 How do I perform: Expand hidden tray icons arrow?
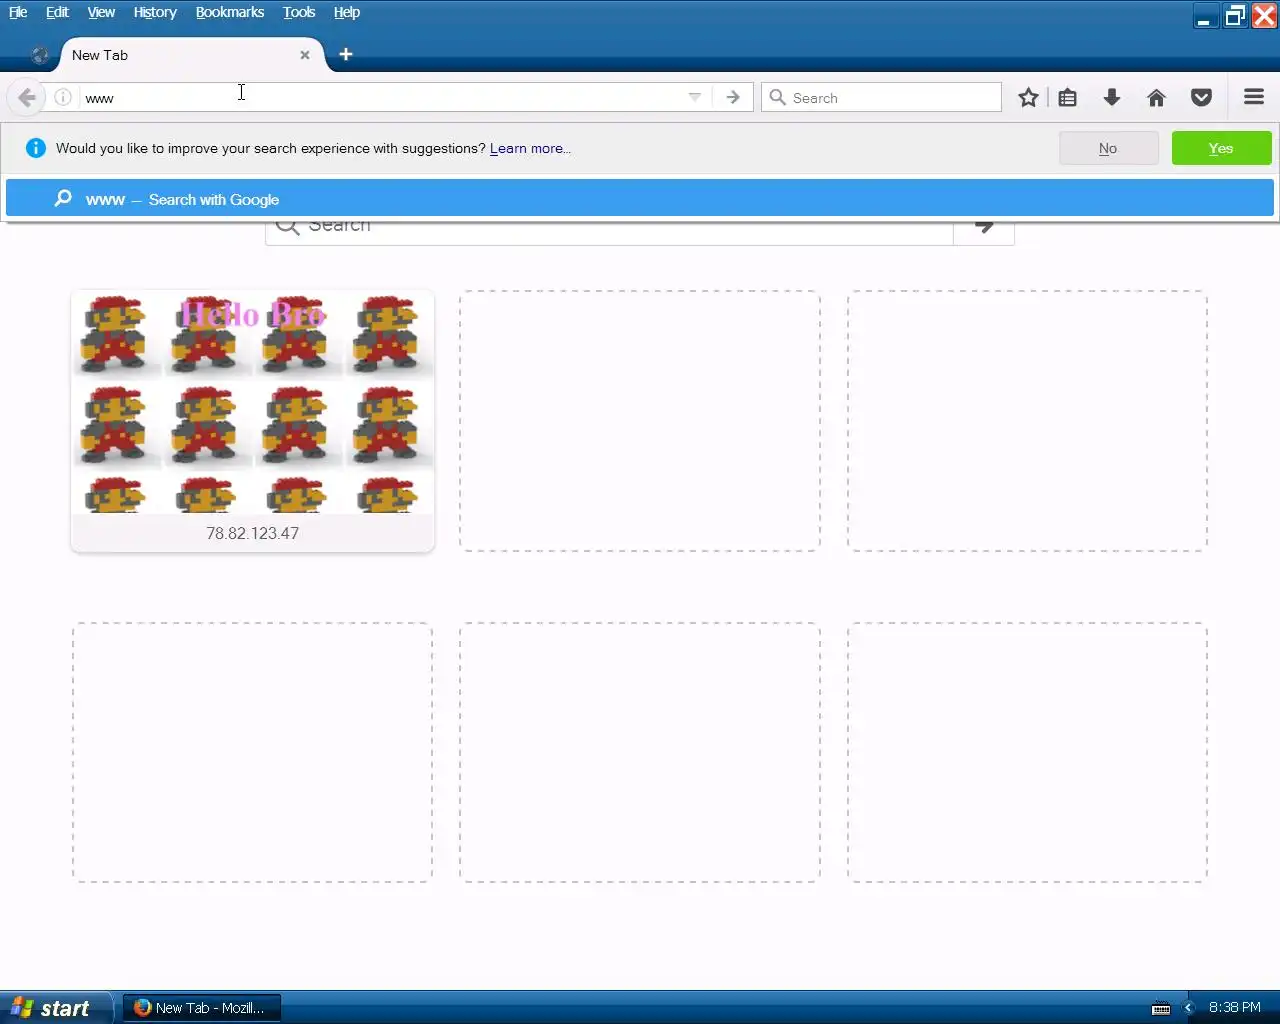1188,1008
